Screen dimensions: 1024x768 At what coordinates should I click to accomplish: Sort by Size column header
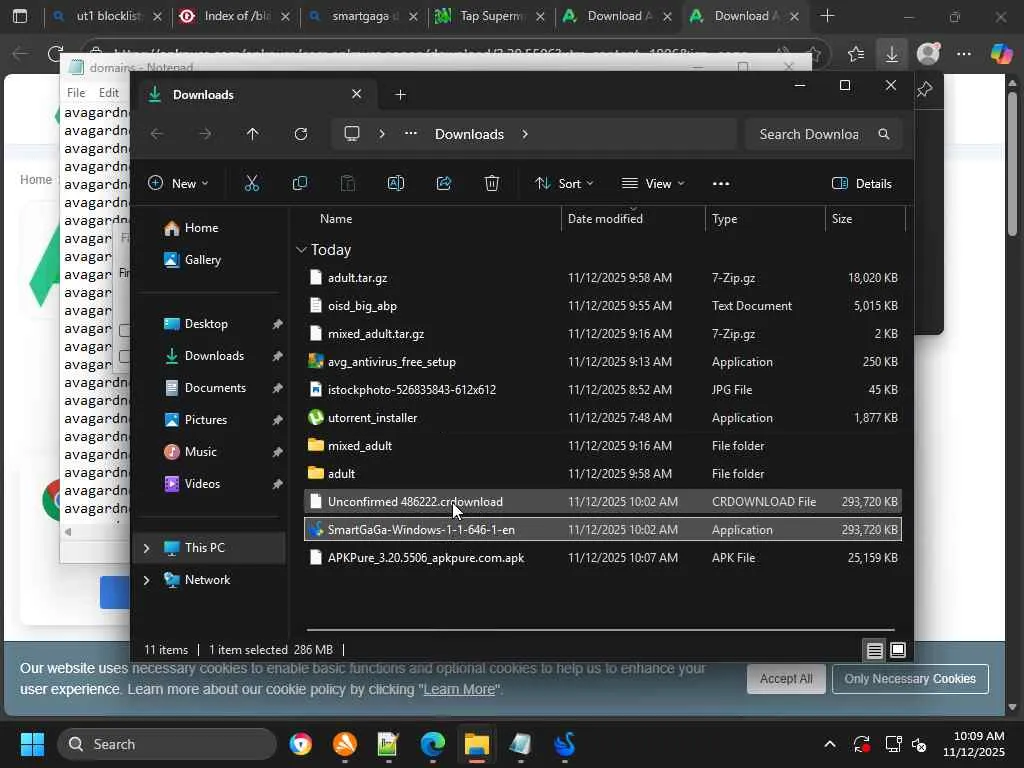(842, 219)
